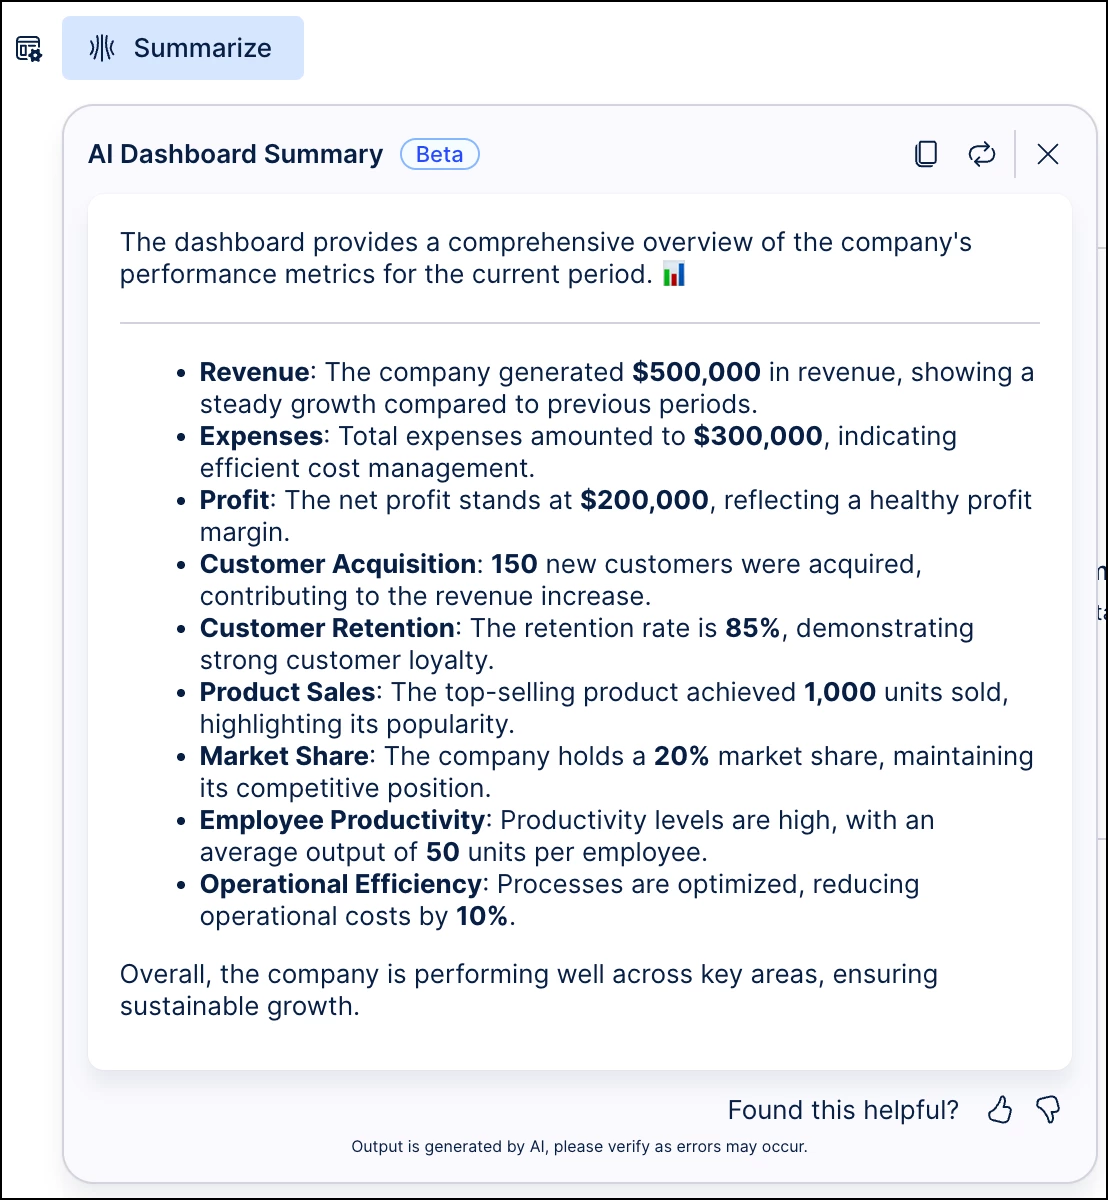1108x1200 pixels.
Task: Close the AI Dashboard Summary panel
Action: point(1047,154)
